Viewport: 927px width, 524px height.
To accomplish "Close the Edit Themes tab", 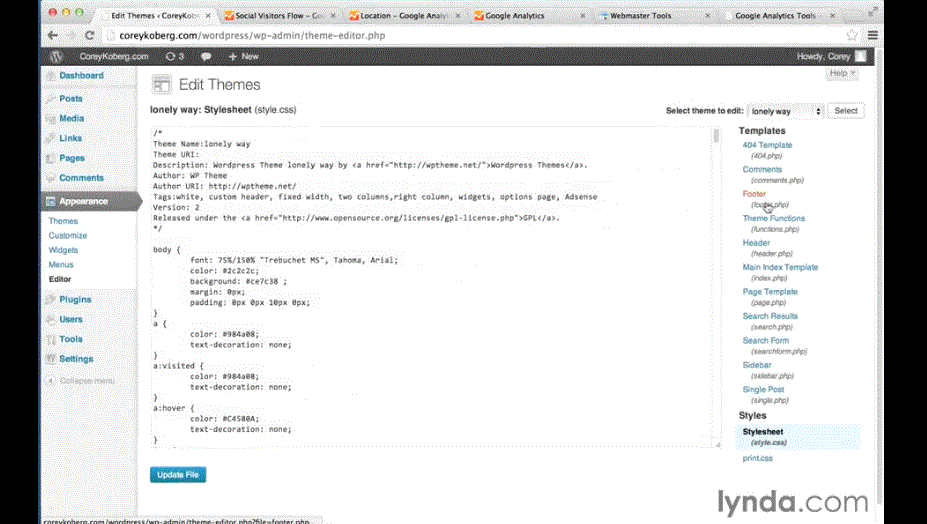I will point(208,16).
